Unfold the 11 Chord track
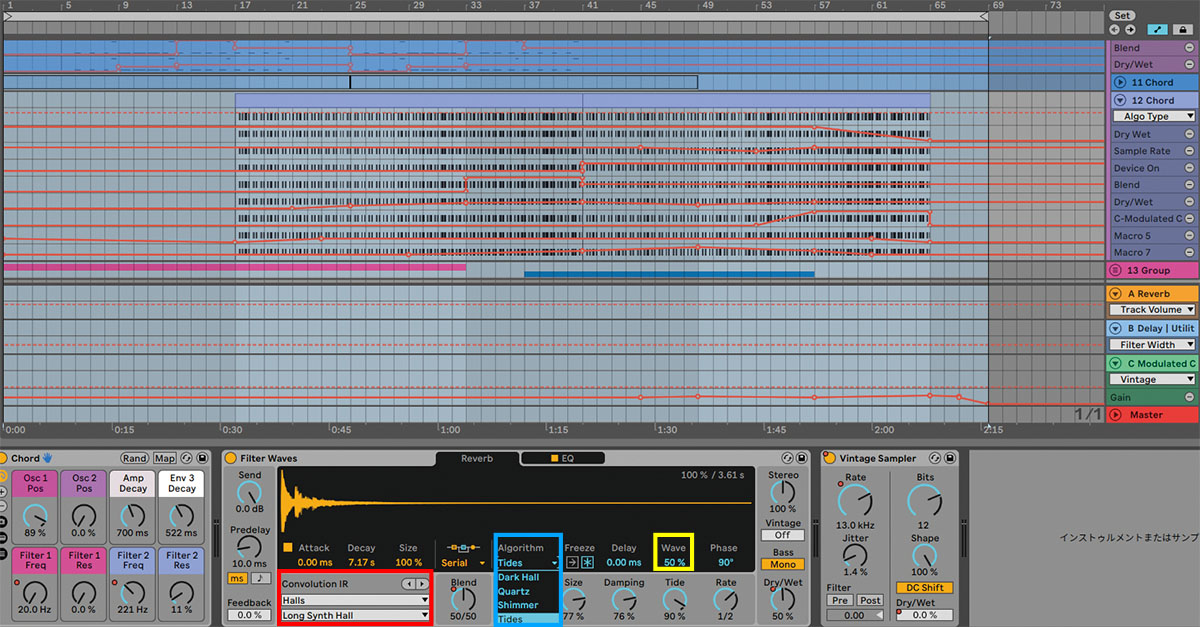This screenshot has width=1200, height=627. pos(1119,82)
